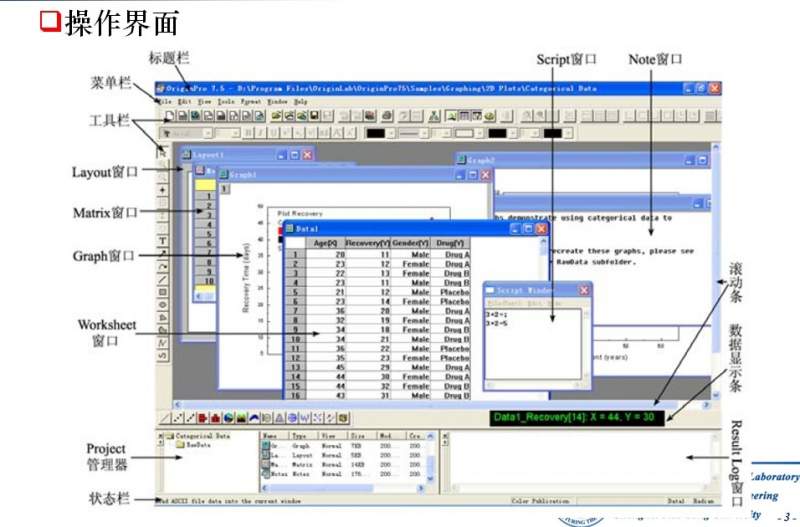Open the fill pattern dropdown with white box

[479, 134]
